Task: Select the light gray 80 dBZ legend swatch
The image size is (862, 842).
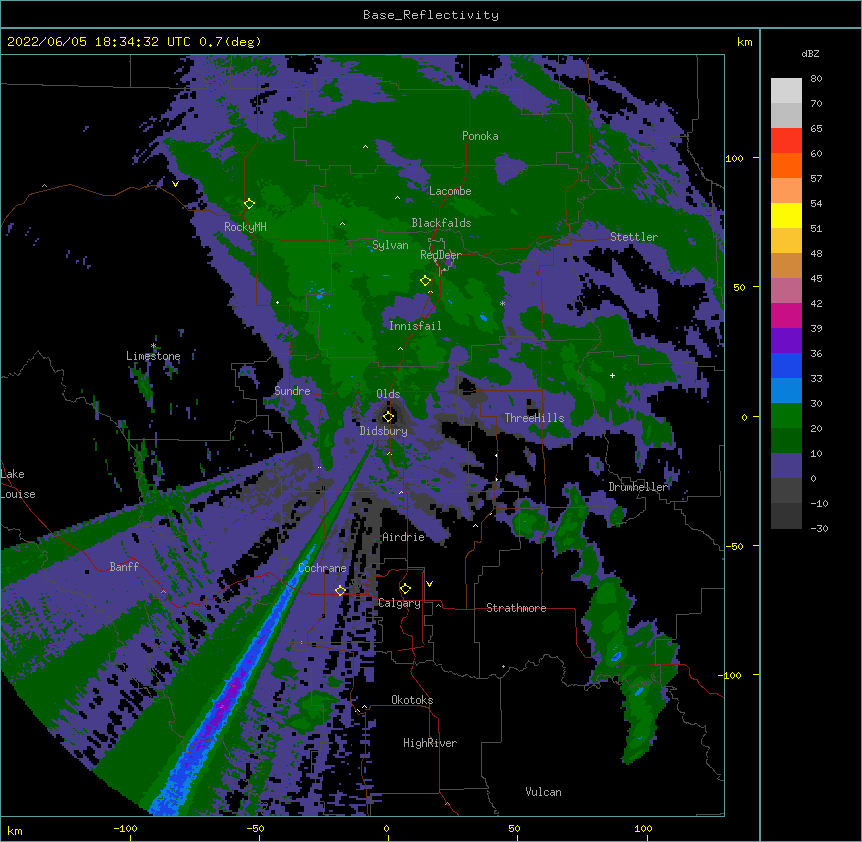Action: click(x=786, y=90)
